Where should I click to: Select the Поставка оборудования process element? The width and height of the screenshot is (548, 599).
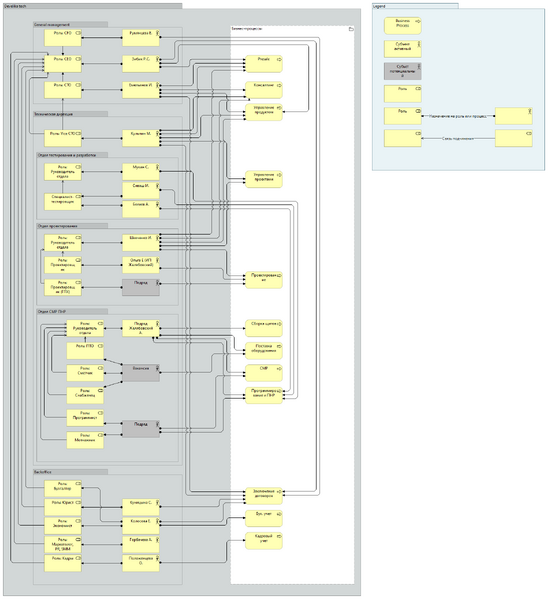point(264,351)
